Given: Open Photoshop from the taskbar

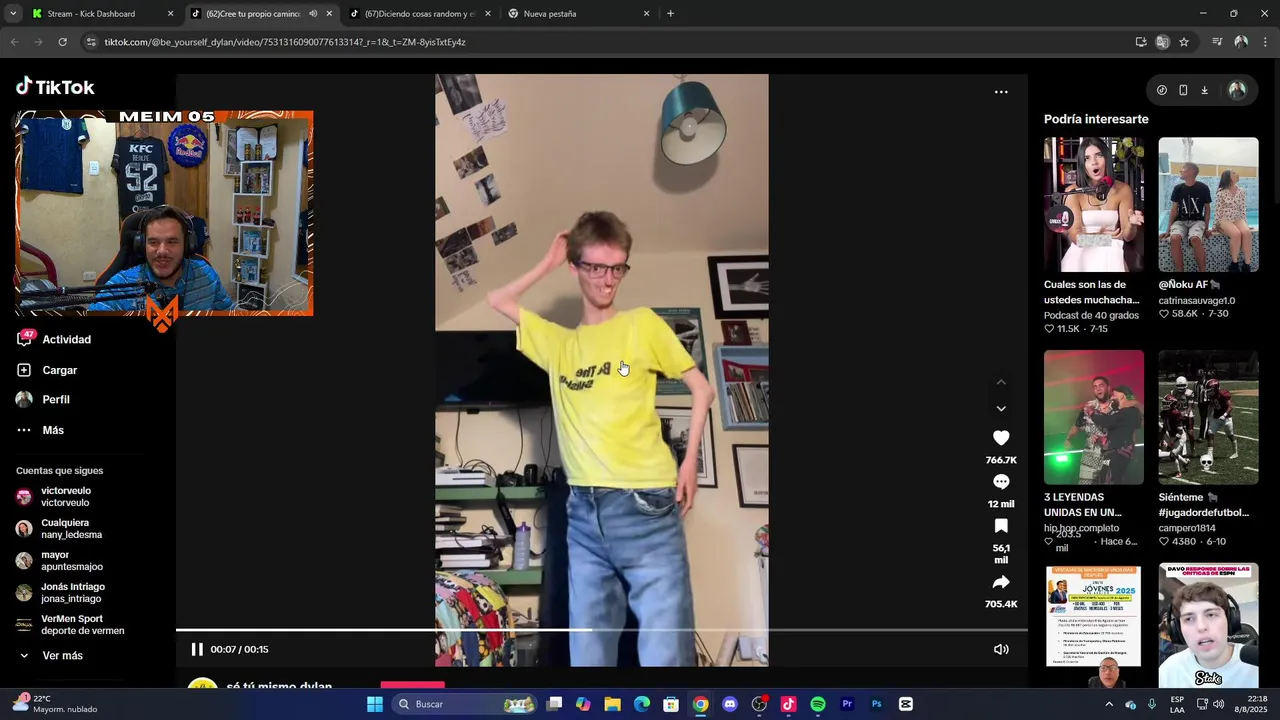Looking at the screenshot, I should click(x=876, y=704).
